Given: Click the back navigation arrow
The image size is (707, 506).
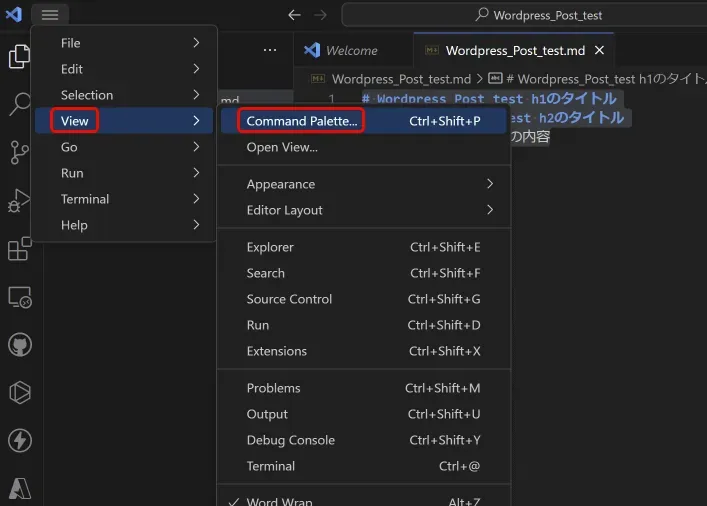Looking at the screenshot, I should click(x=294, y=15).
